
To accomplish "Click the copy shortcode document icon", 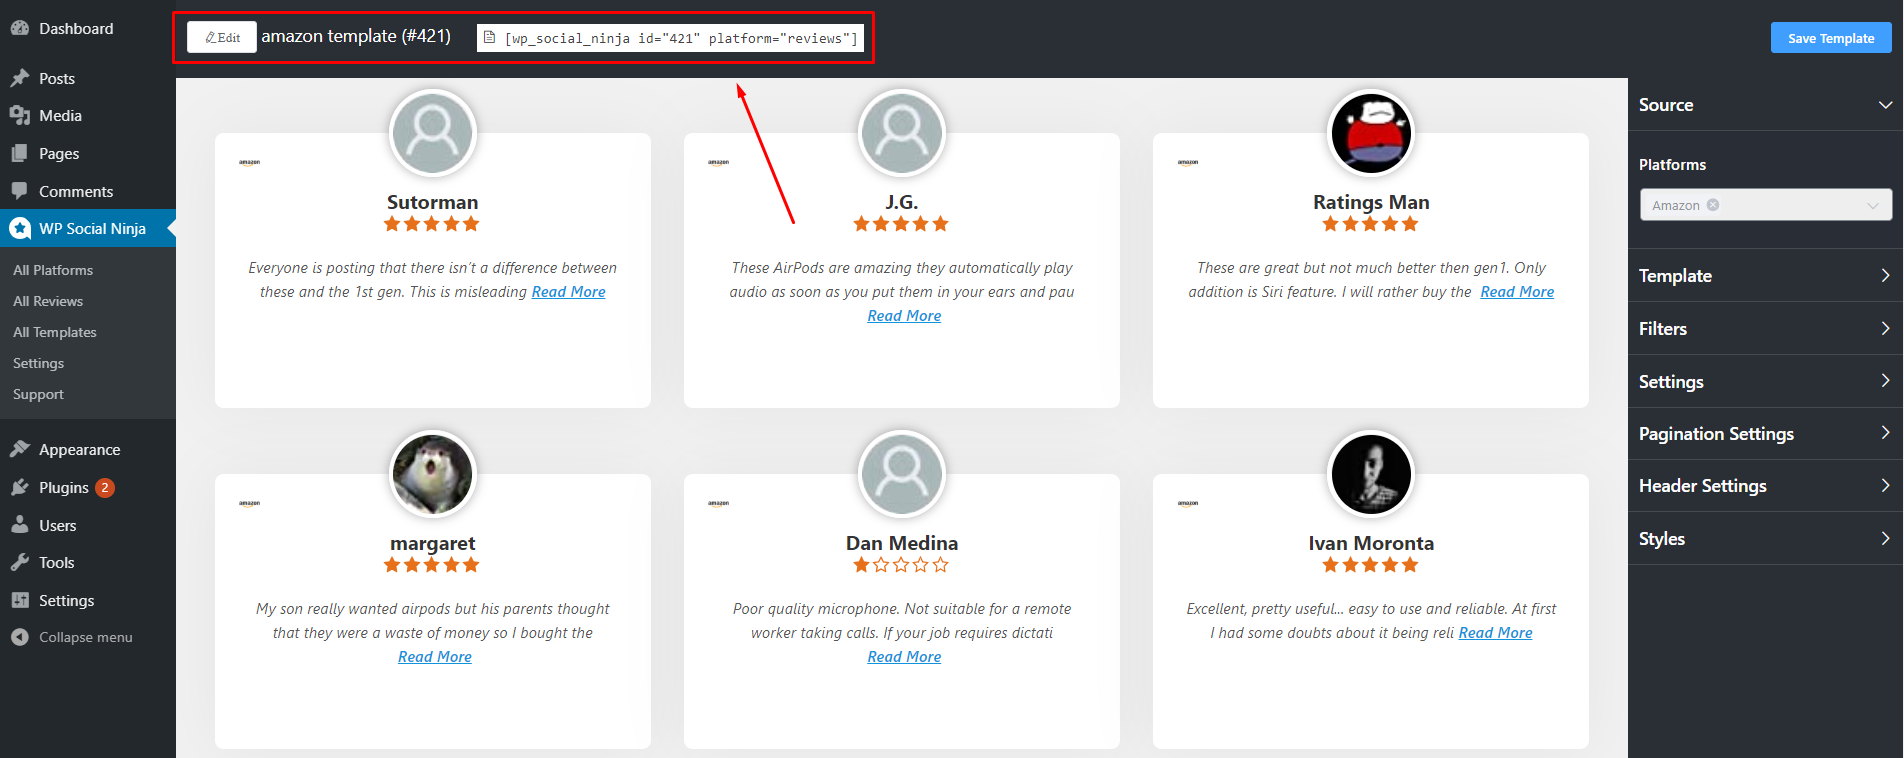I will [489, 38].
